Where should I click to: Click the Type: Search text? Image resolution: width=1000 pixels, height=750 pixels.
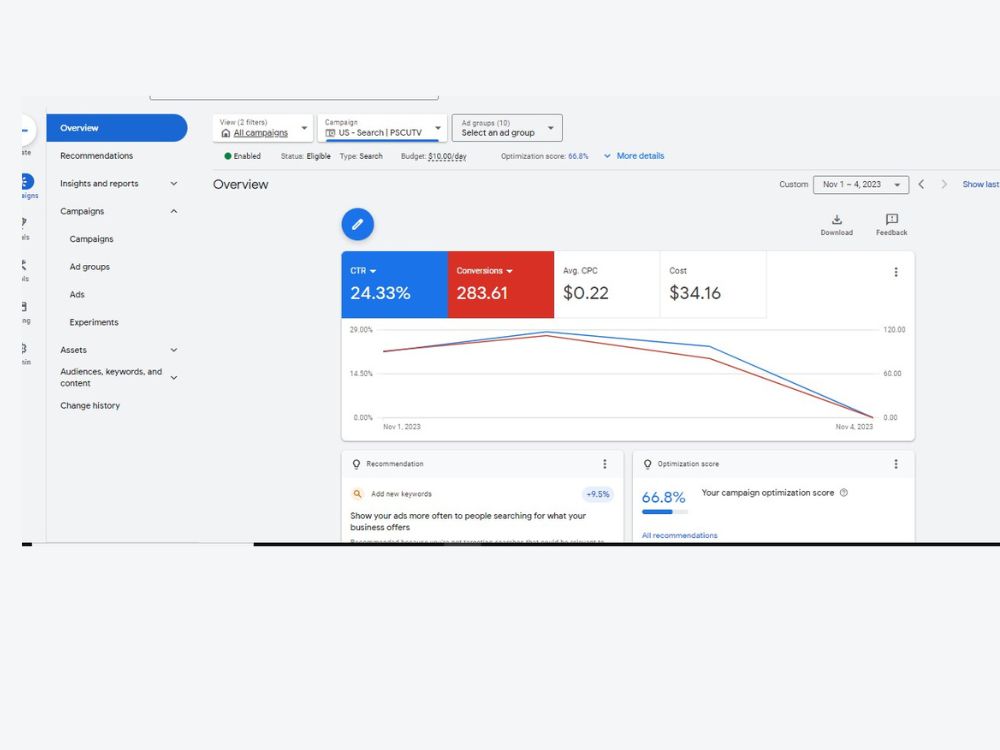coord(361,156)
